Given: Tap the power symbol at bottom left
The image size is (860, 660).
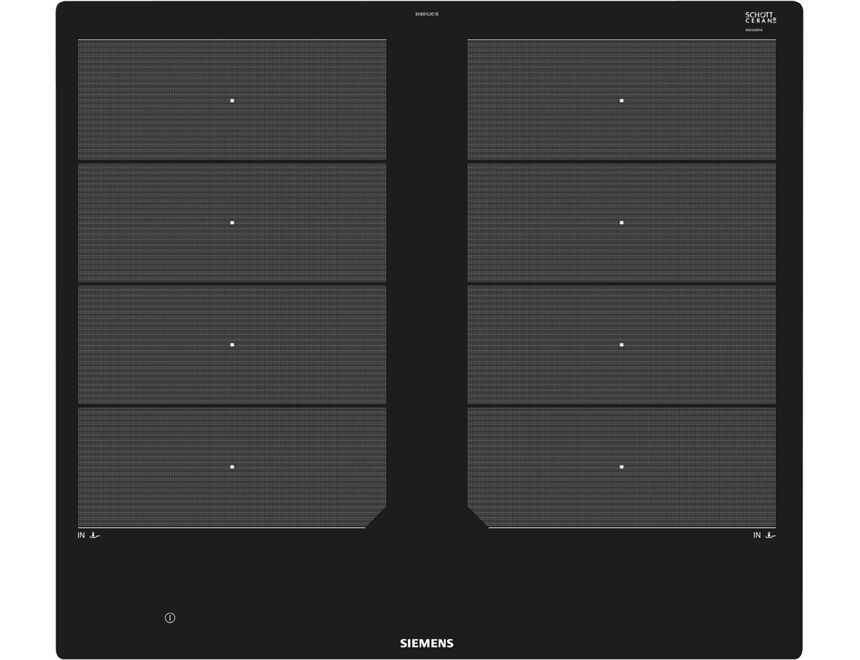Looking at the screenshot, I should (x=170, y=618).
